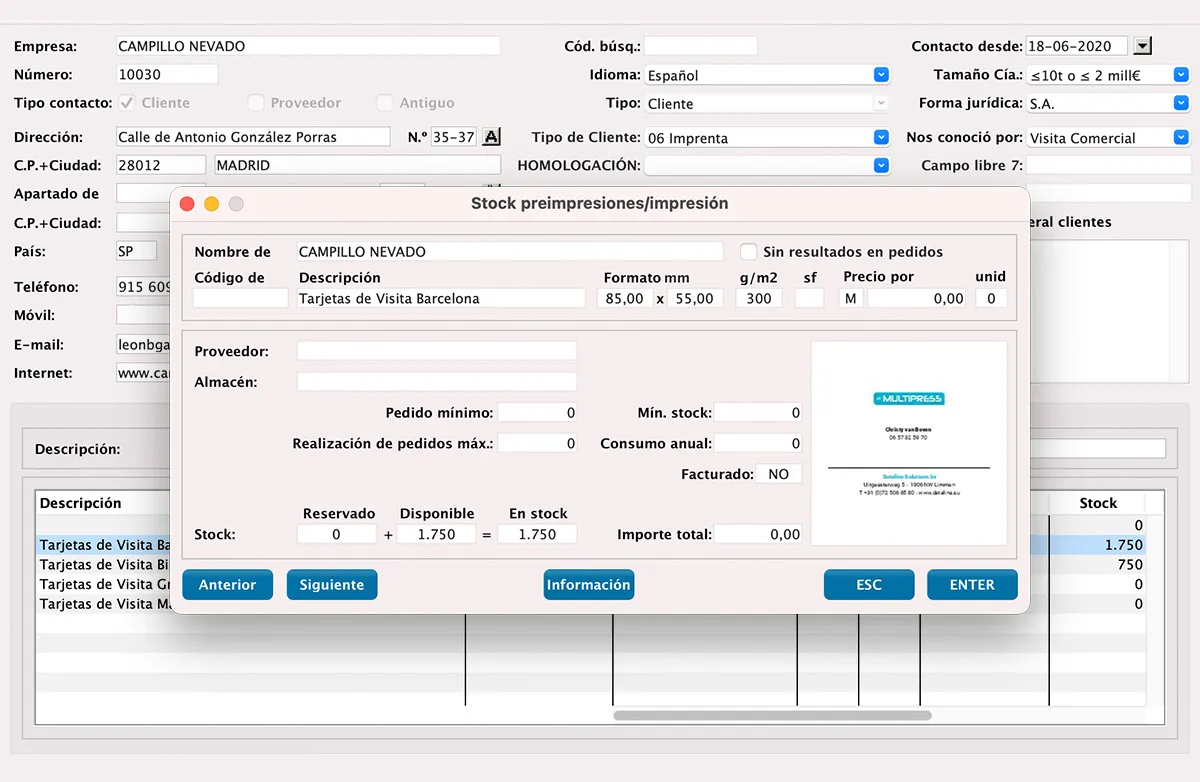Click the Información button

coord(588,585)
